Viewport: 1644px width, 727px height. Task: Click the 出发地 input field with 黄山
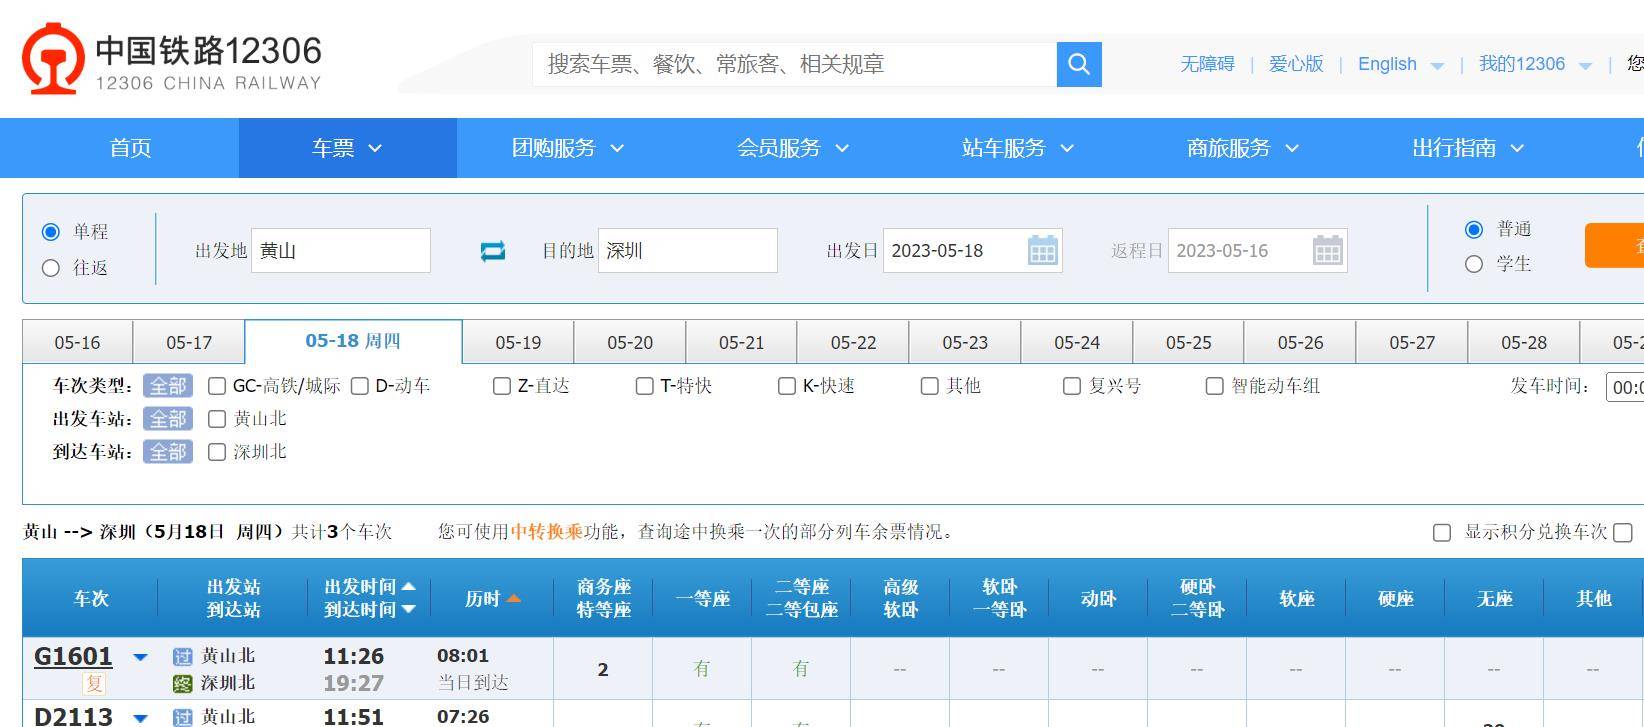click(x=340, y=250)
